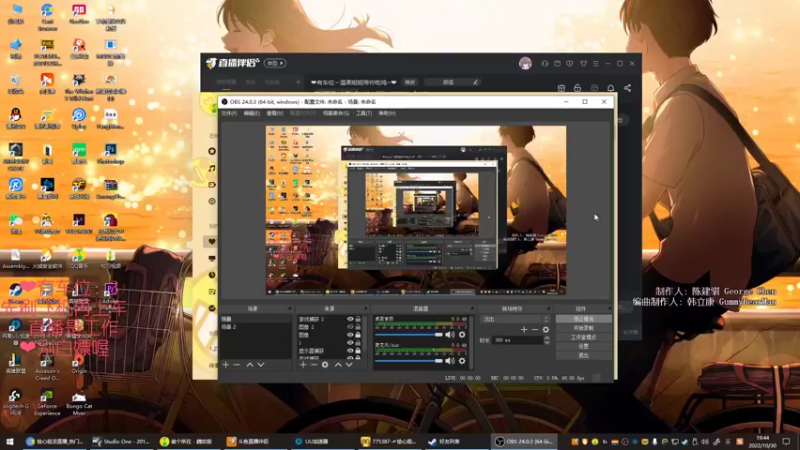The image size is (800, 450).
Task: Mute the 桌面音频 speaker icon
Action: (x=449, y=335)
